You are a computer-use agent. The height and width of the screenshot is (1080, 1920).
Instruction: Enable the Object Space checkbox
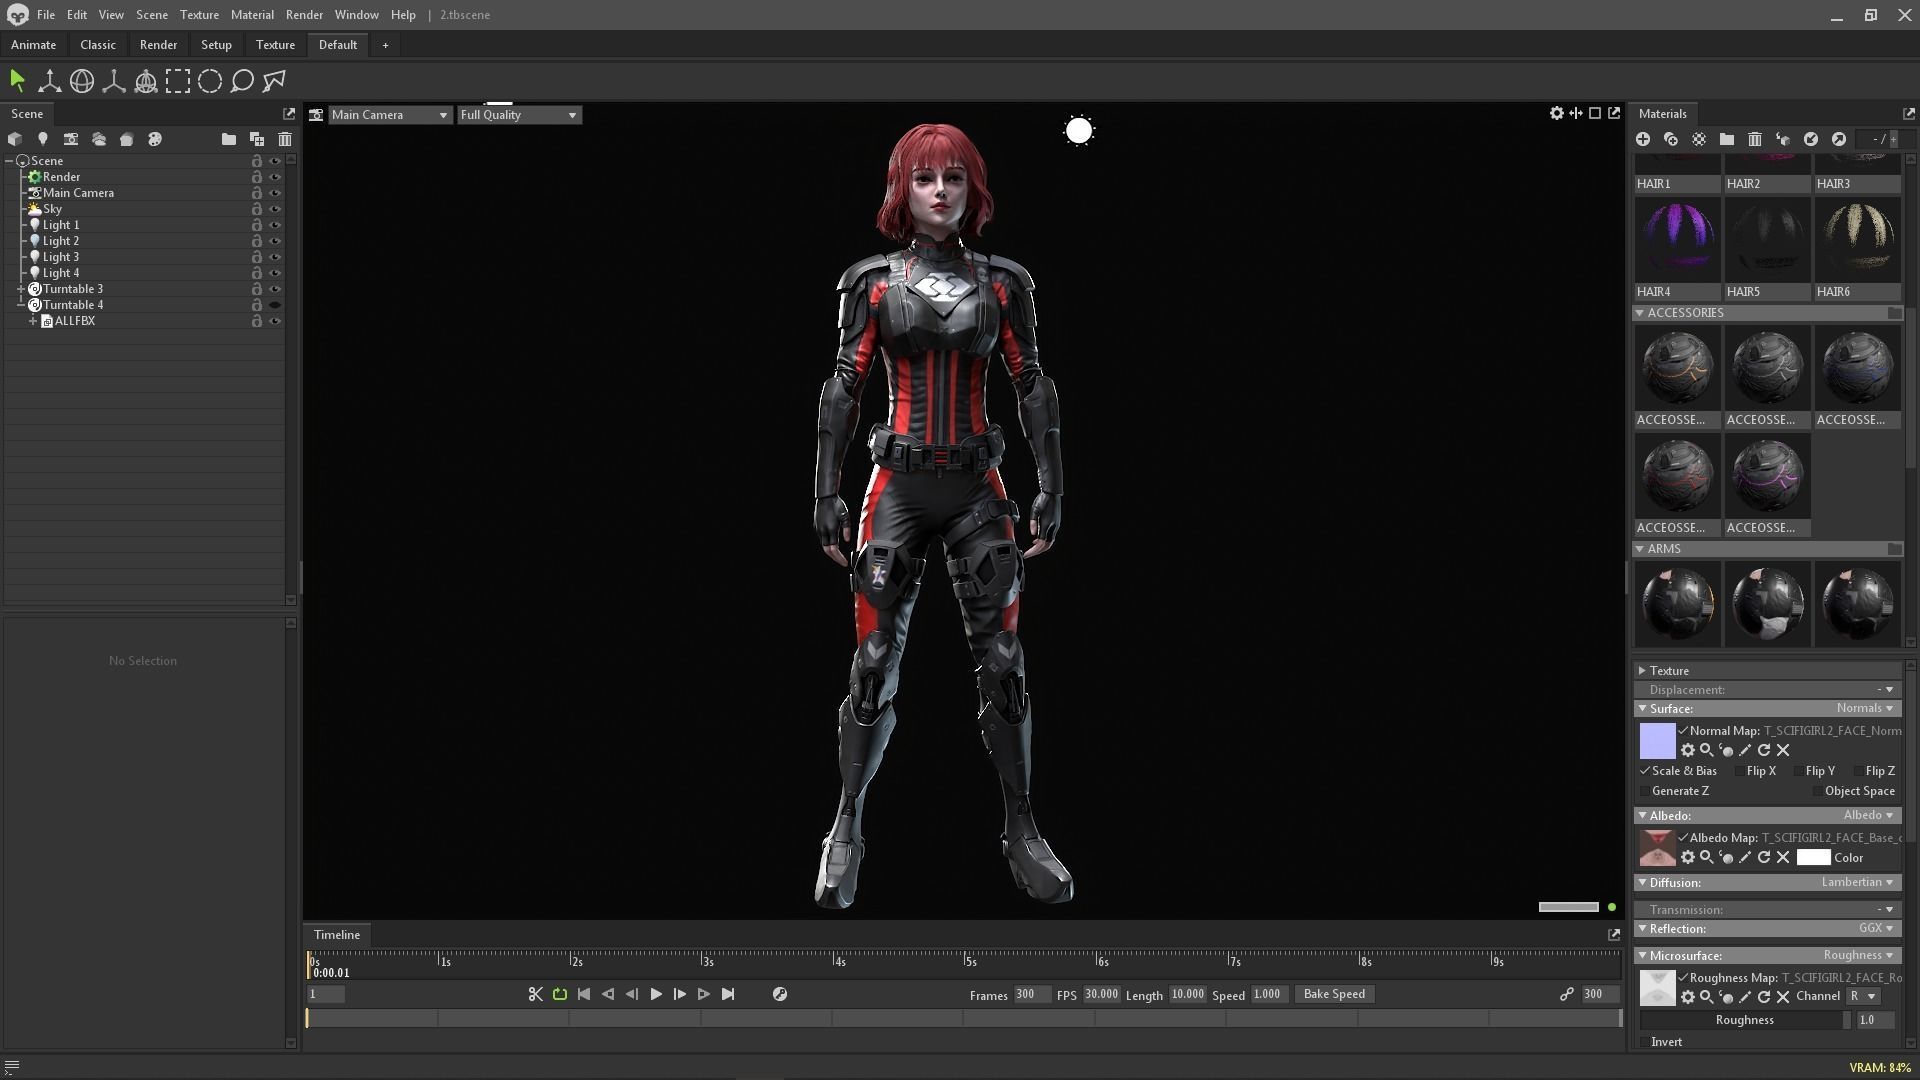click(x=1817, y=791)
